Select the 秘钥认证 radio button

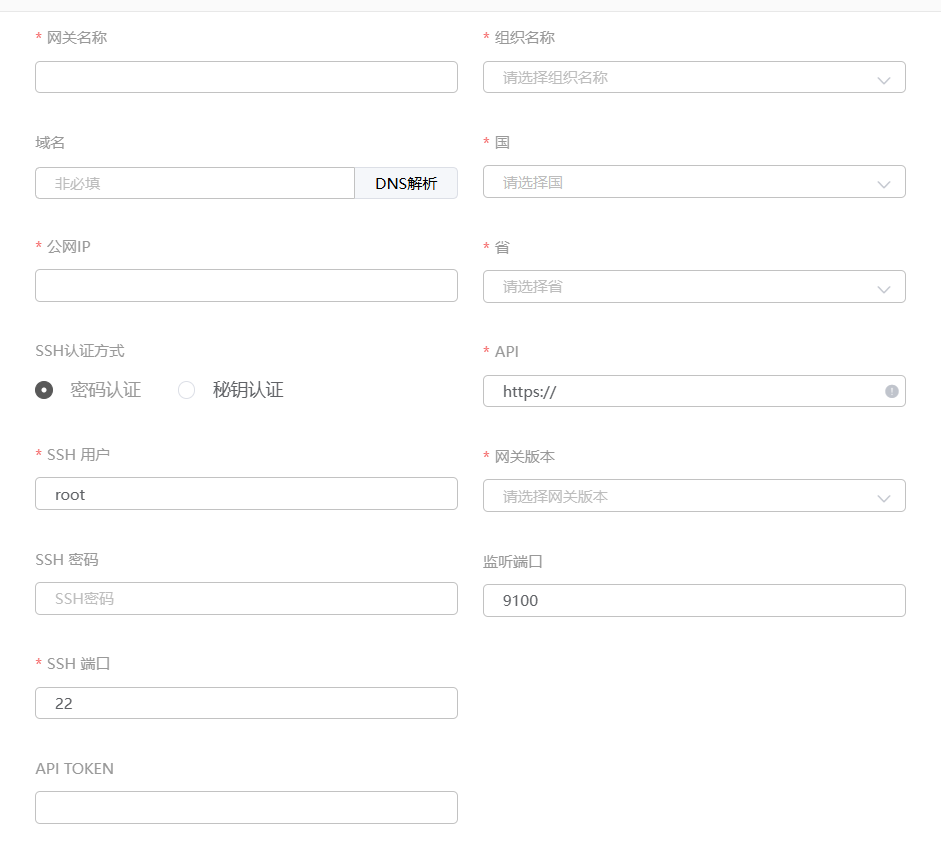[186, 390]
